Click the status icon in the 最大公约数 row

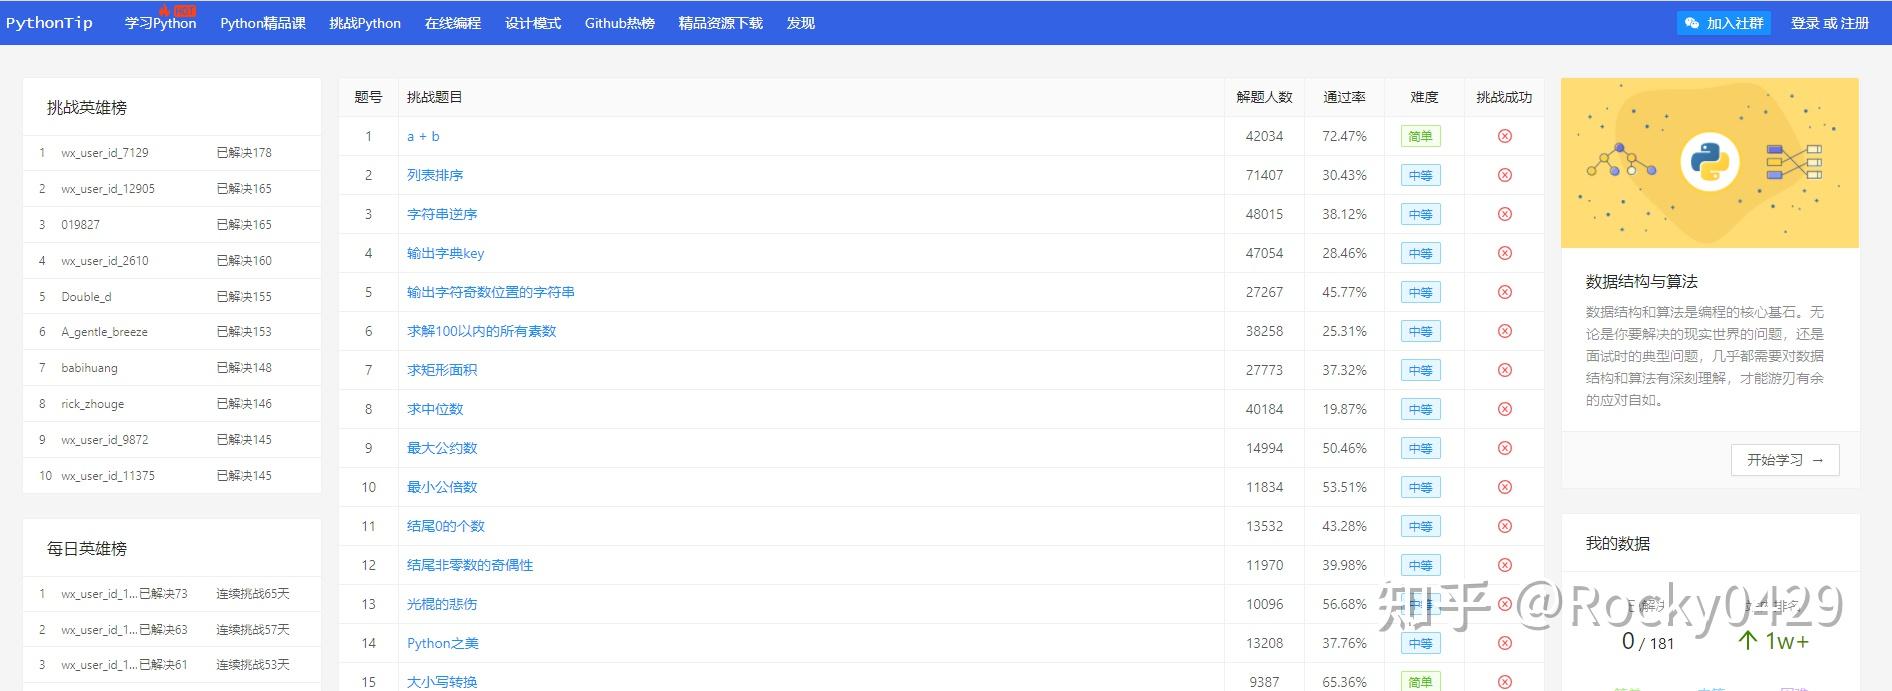(1504, 448)
